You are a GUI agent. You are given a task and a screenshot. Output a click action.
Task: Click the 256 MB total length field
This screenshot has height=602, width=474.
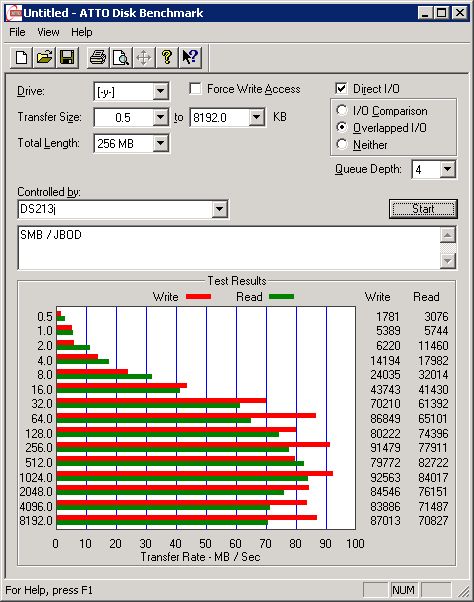(x=123, y=143)
